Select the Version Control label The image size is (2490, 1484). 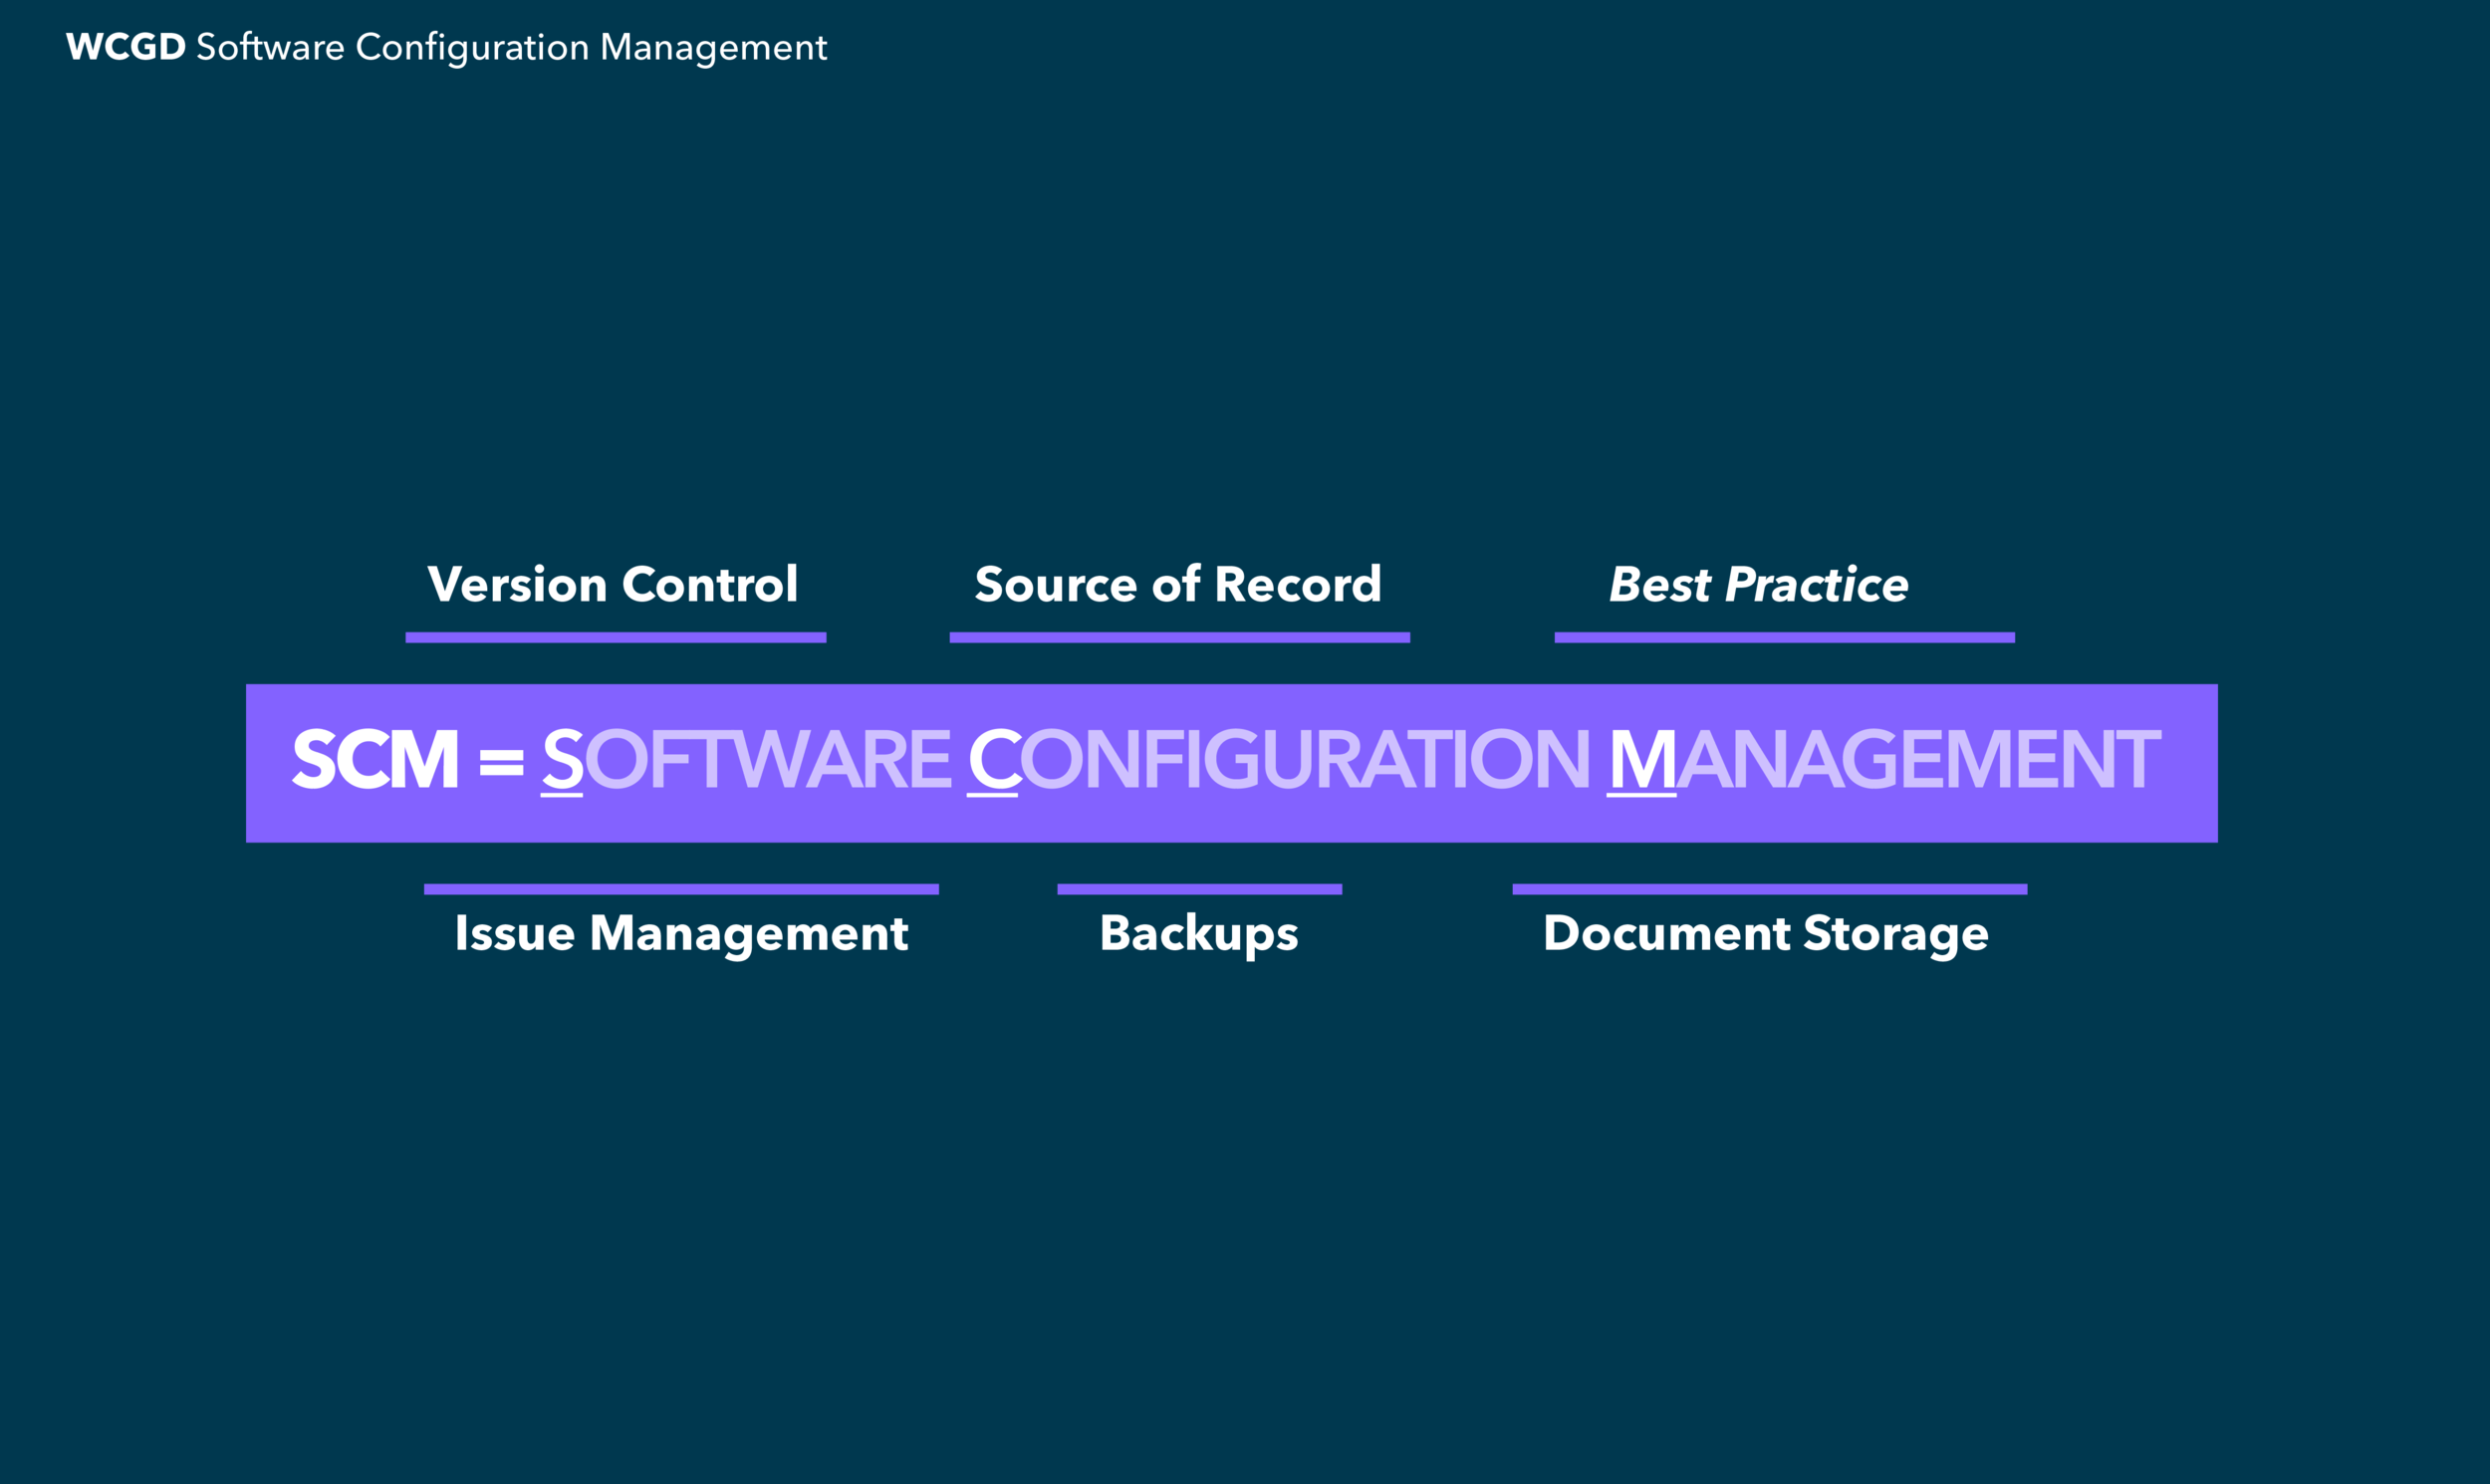coord(613,585)
